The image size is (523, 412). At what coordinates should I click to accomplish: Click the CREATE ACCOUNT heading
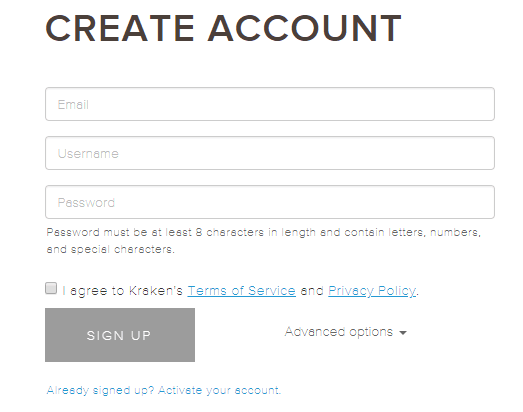223,28
